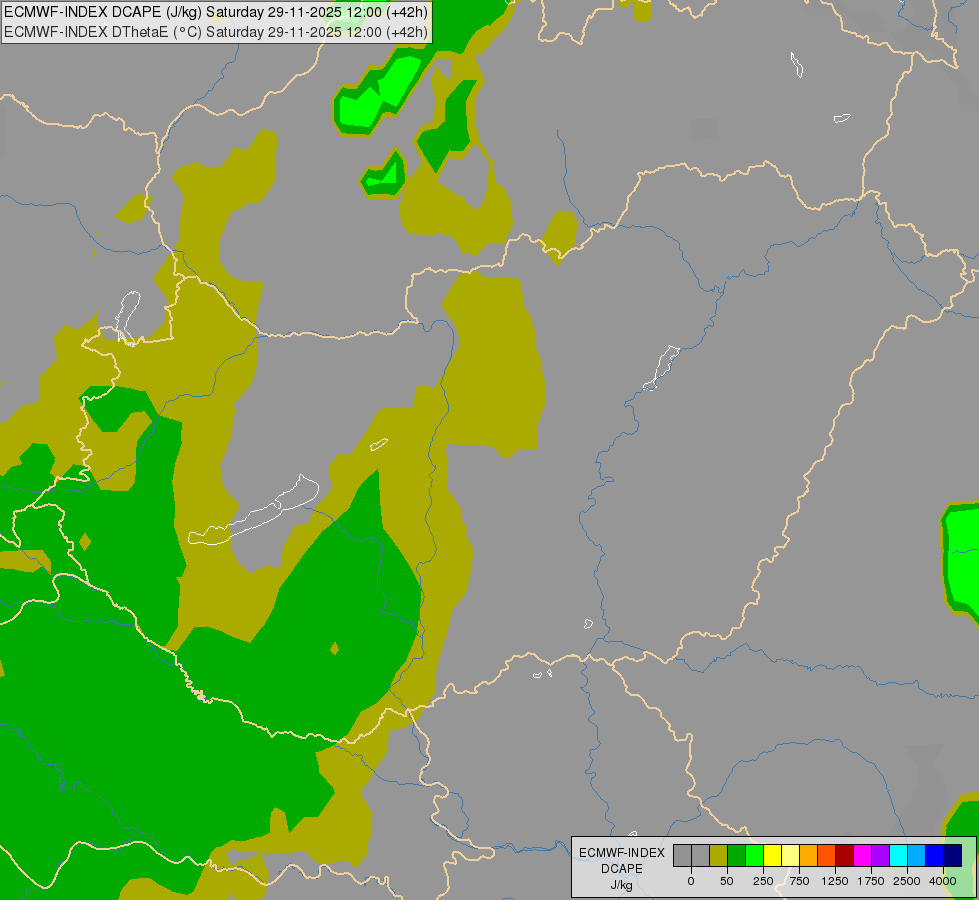This screenshot has height=900, width=979.
Task: Click the pure yellow legend swatch
Action: click(x=772, y=855)
